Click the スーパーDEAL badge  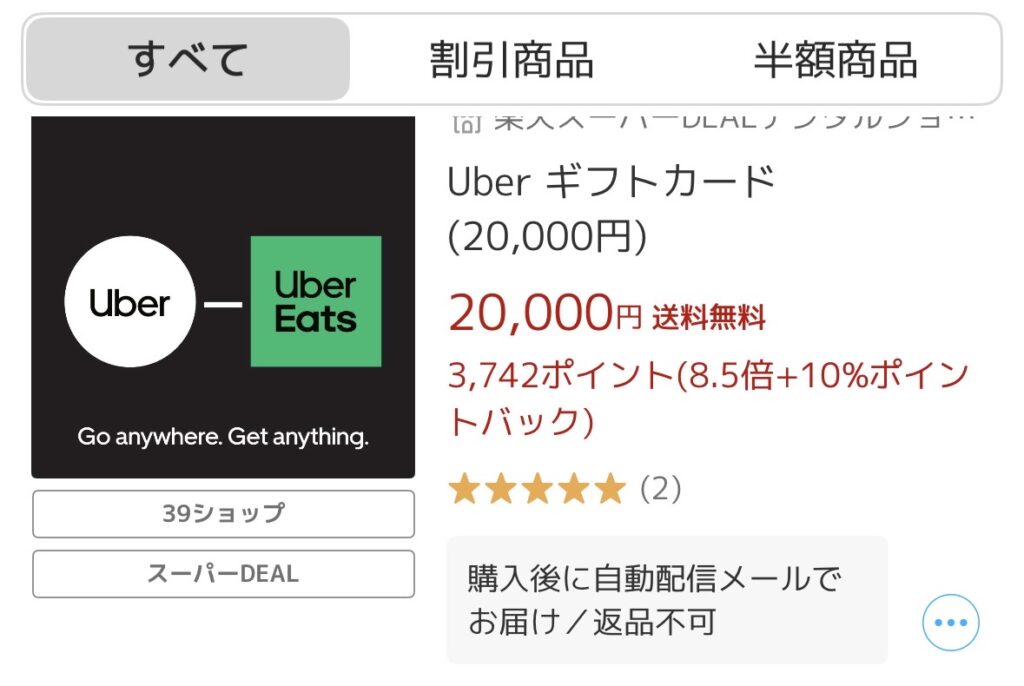tap(223, 574)
